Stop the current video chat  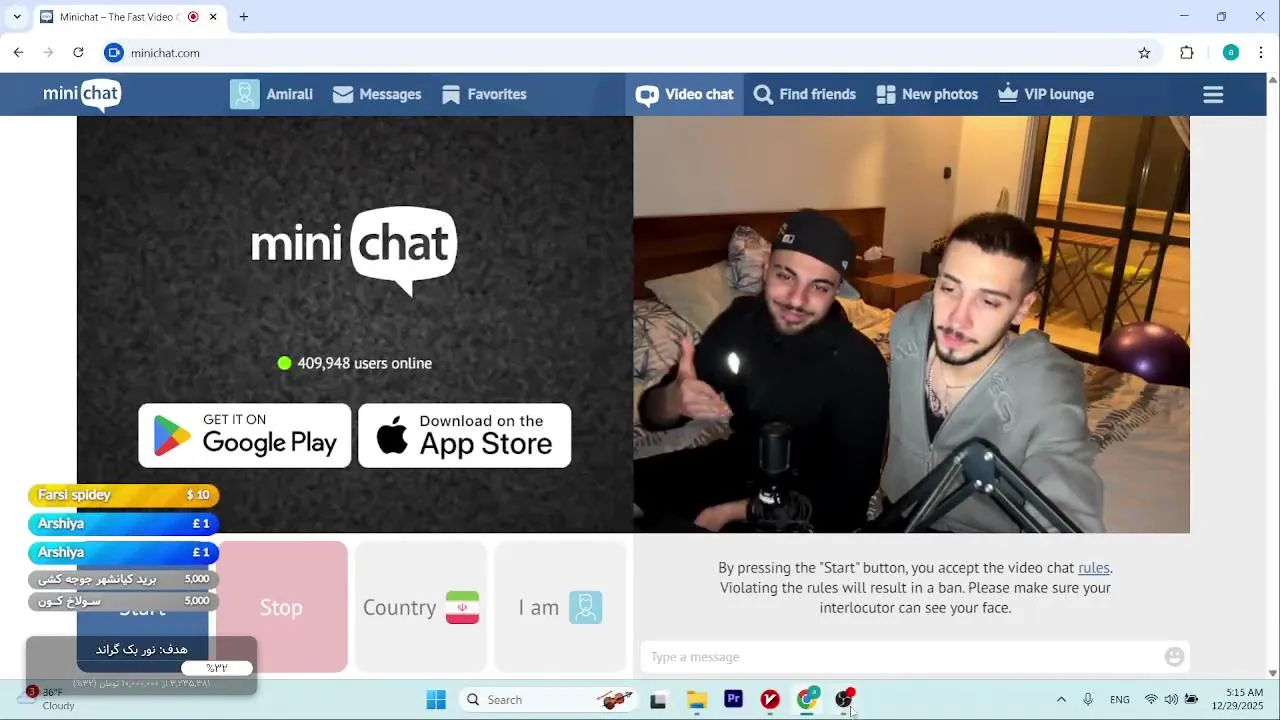[x=281, y=607]
